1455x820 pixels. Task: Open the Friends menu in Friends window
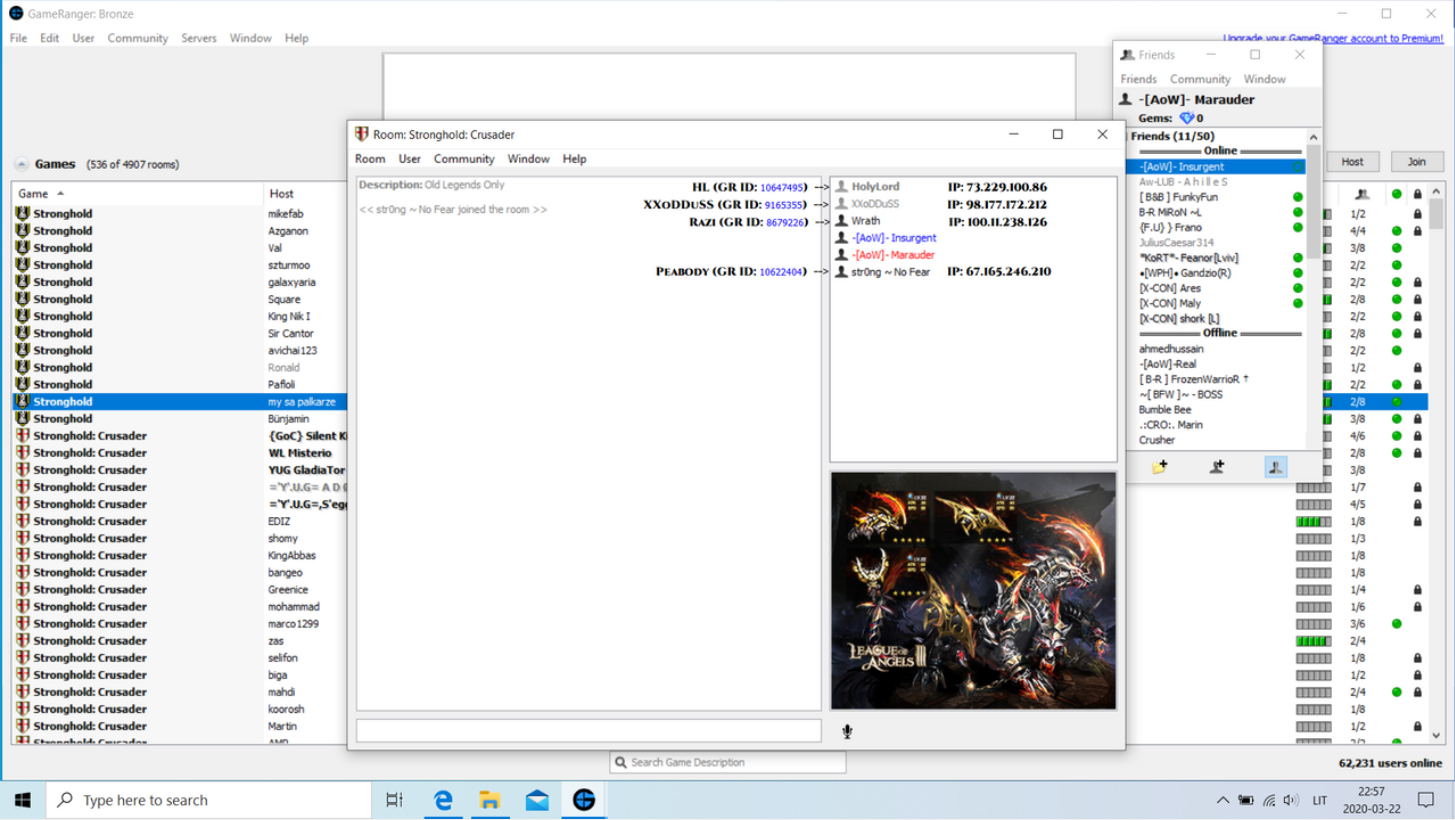pyautogui.click(x=1138, y=79)
